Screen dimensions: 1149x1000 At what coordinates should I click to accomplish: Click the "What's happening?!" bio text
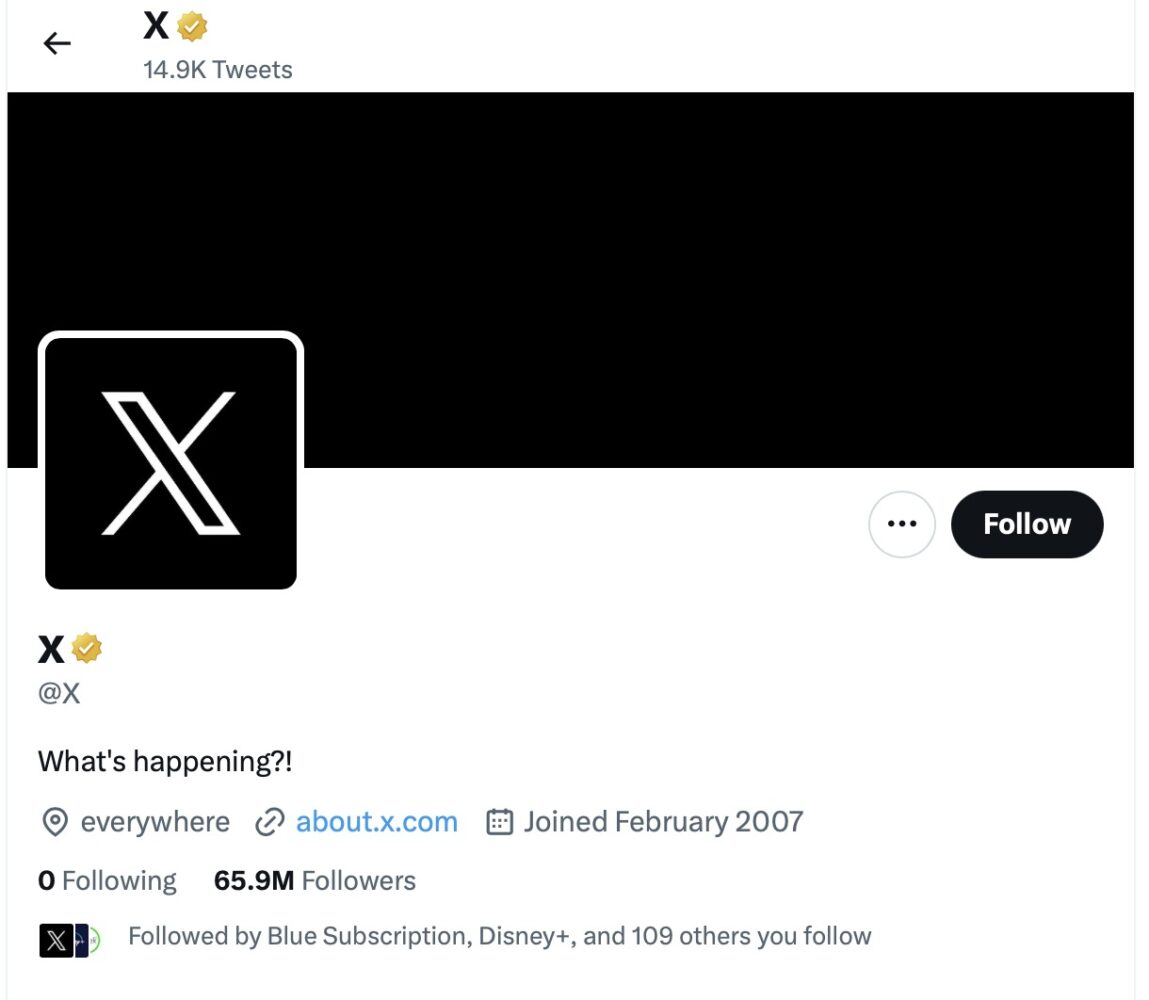165,762
